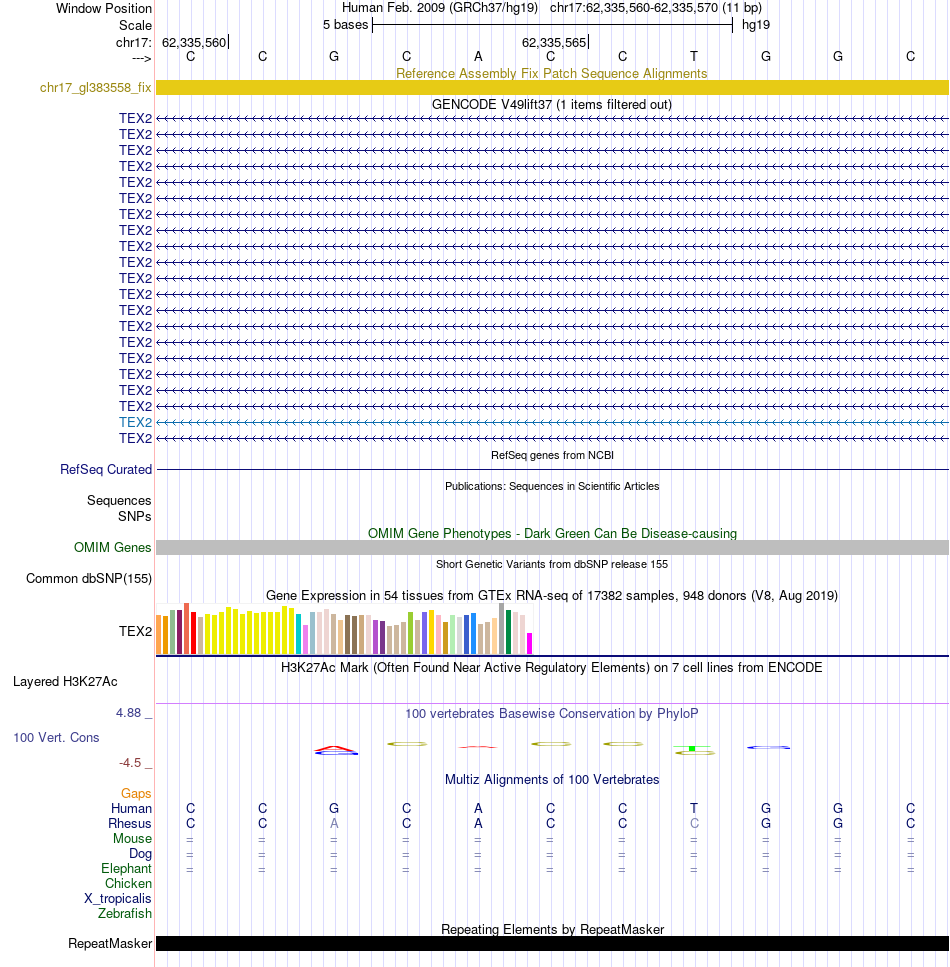Click the Human row 'T' base in Multiz
The width and height of the screenshot is (950, 967).
(694, 808)
